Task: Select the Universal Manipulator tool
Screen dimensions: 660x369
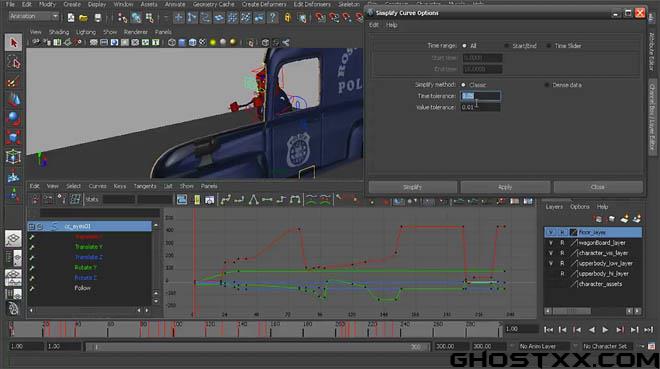Action: point(13,157)
